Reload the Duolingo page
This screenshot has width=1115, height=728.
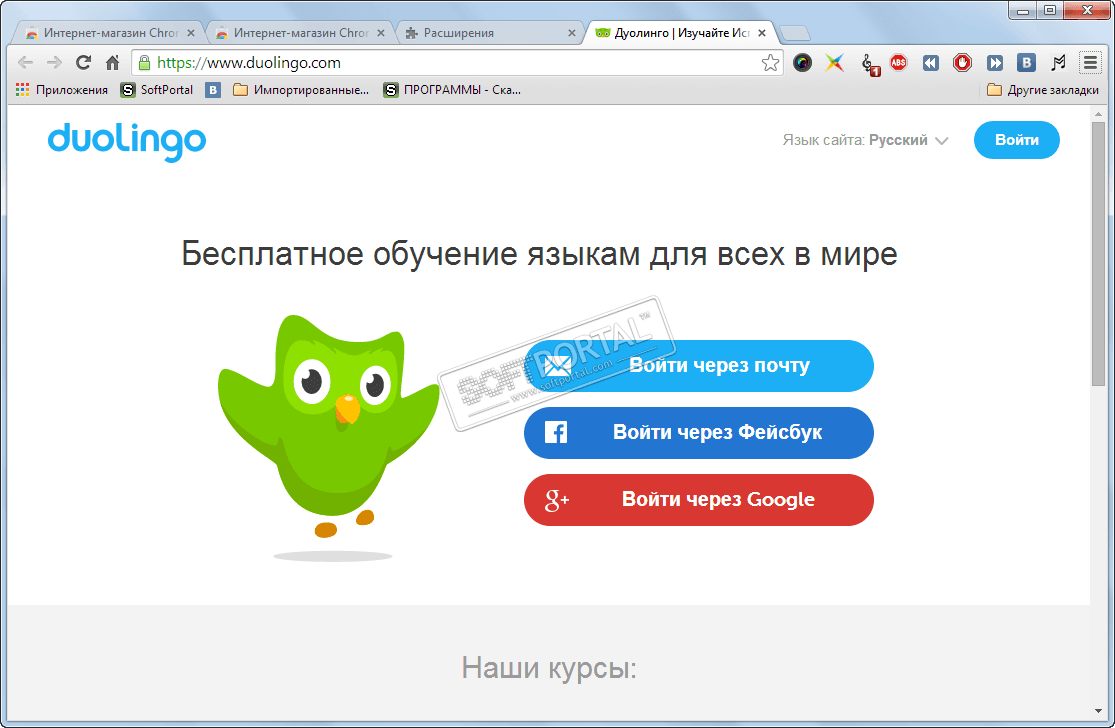tap(83, 63)
